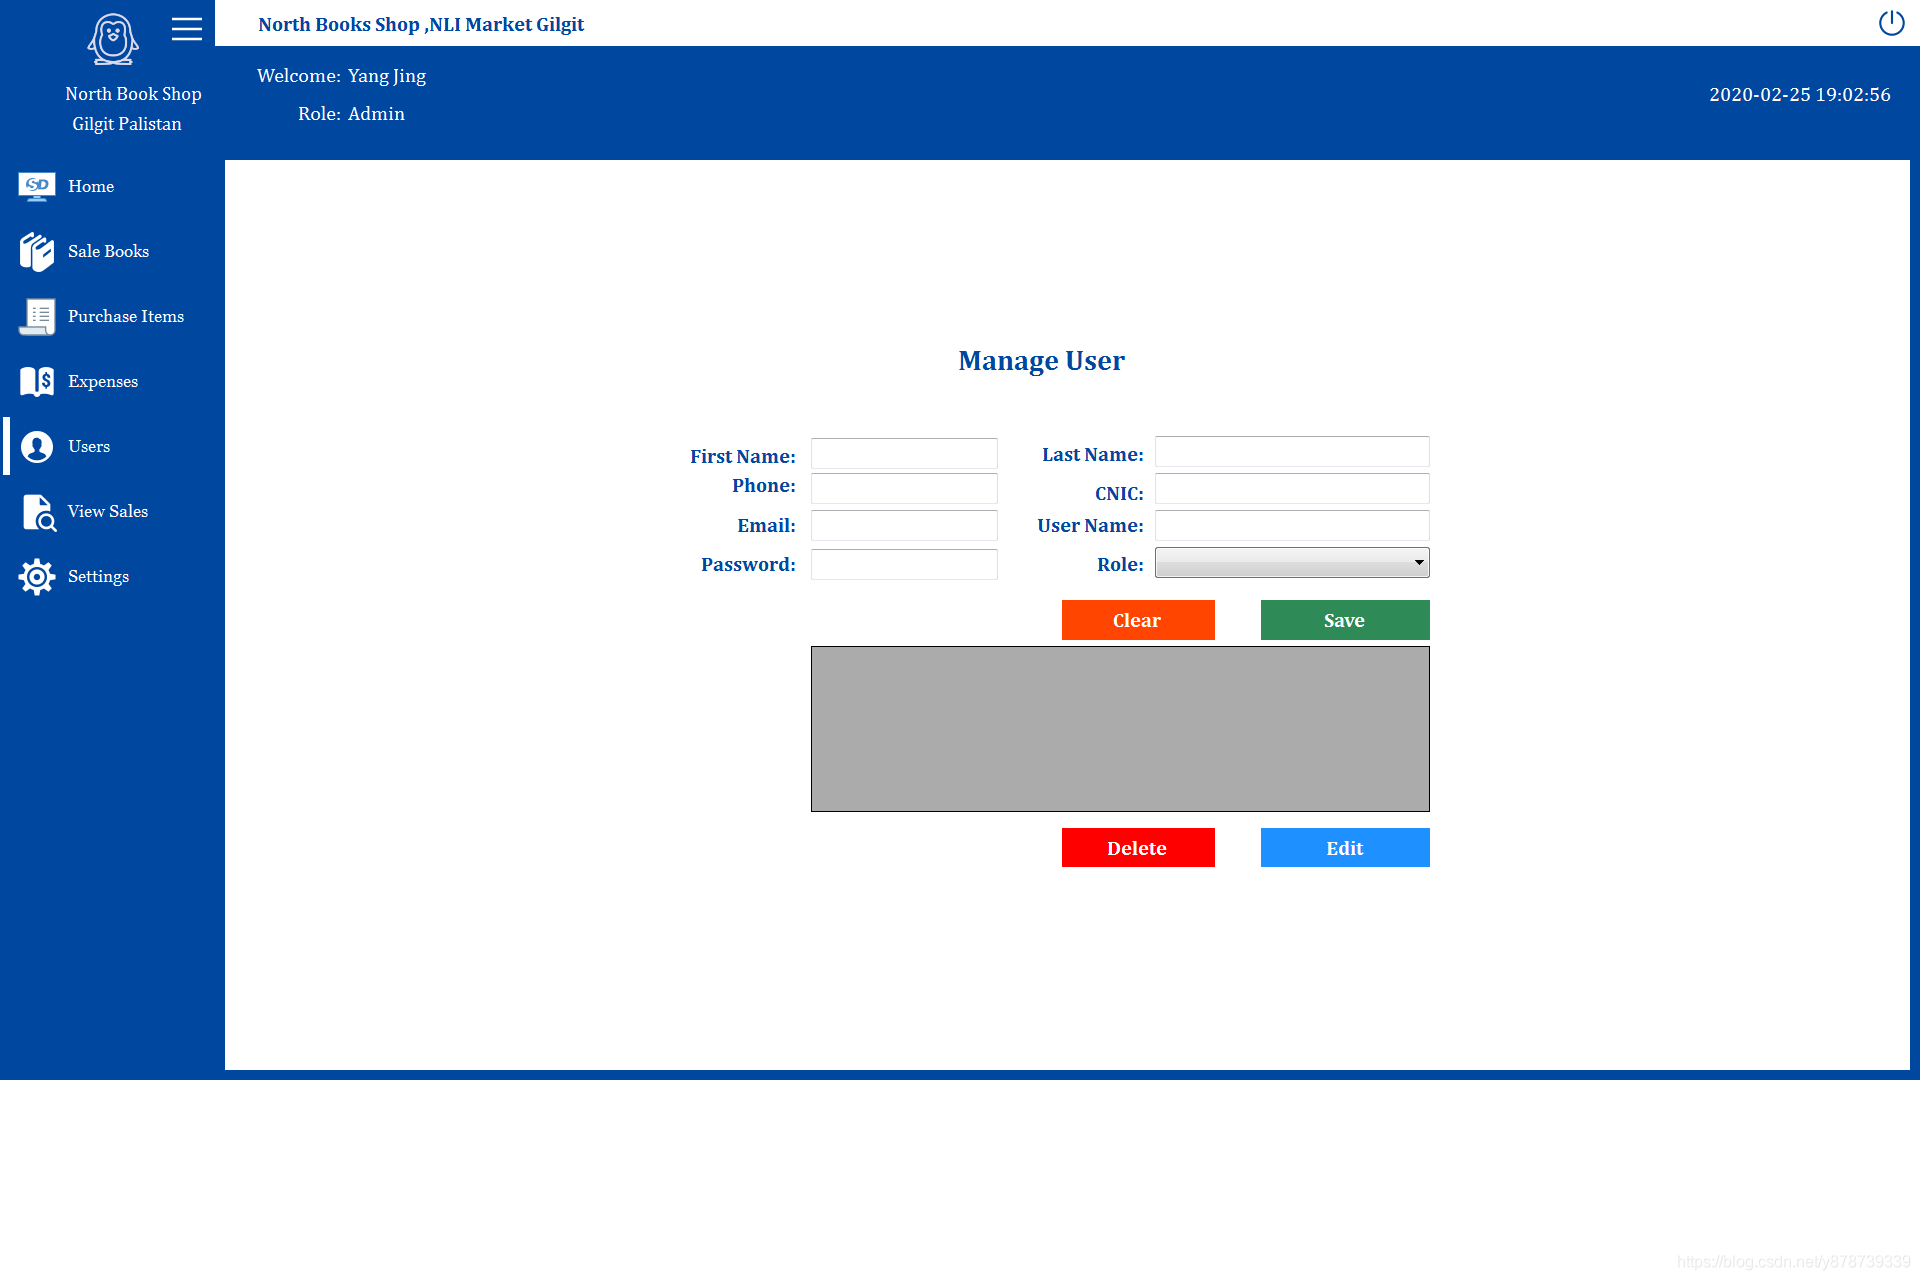Click the penguin logo icon

point(113,40)
